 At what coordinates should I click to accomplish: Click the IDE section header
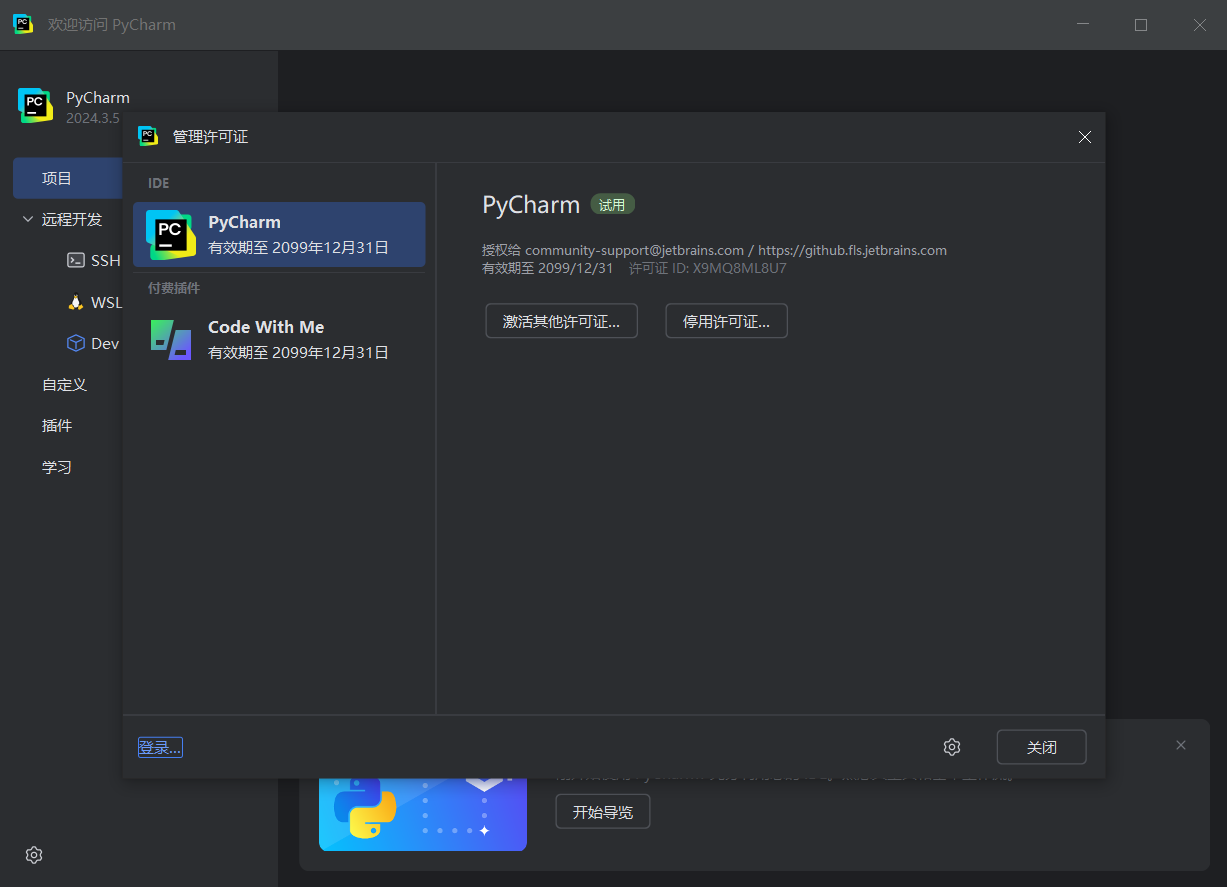(x=159, y=183)
